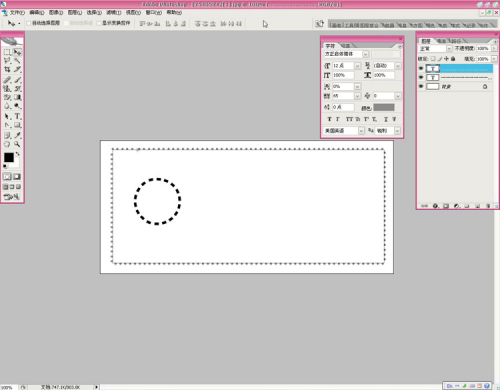The image size is (500, 390).
Task: Select the Dodge tool
Action: click(x=17, y=106)
